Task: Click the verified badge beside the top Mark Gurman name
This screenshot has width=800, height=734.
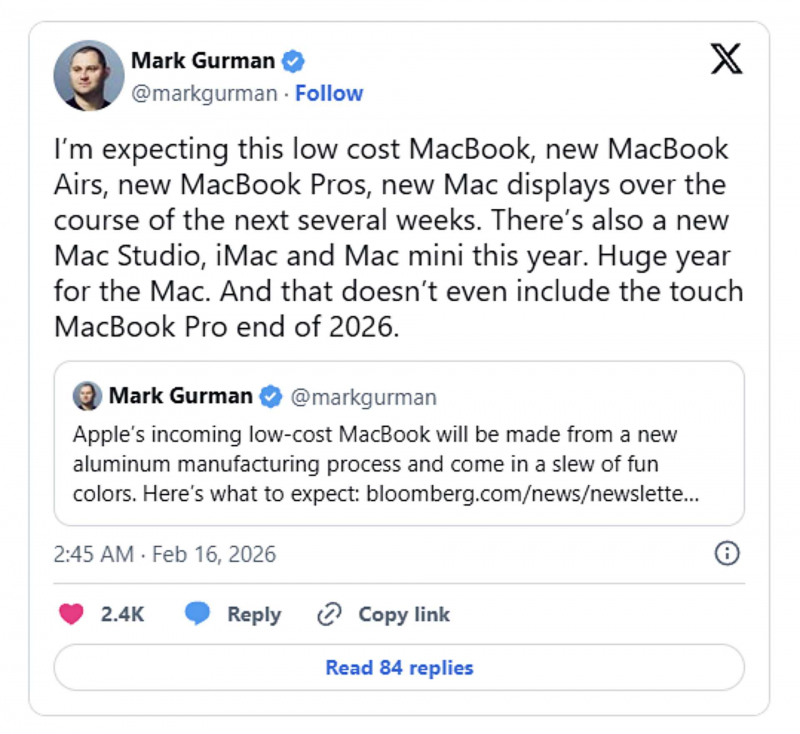Action: [292, 61]
